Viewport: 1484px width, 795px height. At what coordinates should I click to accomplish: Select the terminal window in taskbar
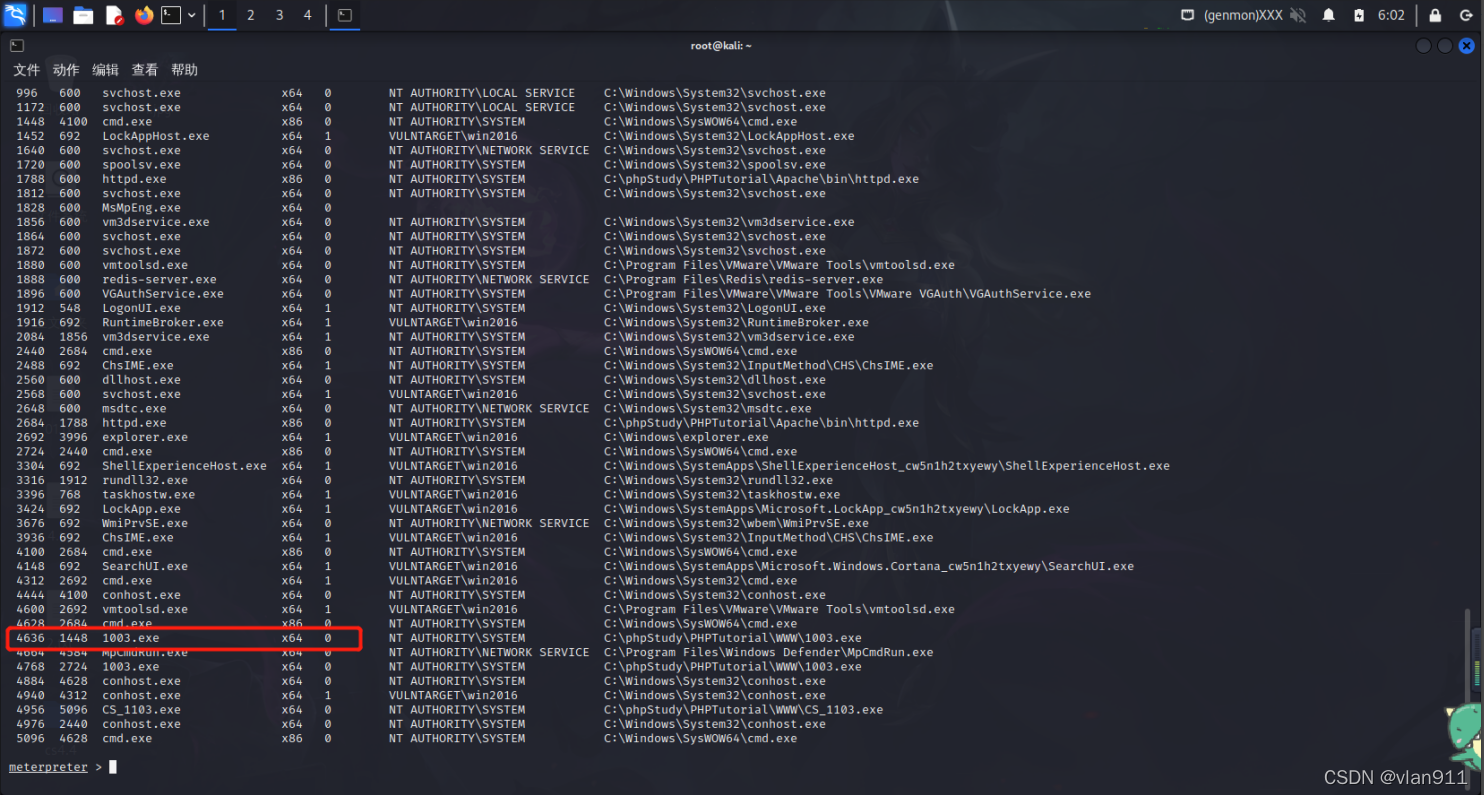[344, 15]
